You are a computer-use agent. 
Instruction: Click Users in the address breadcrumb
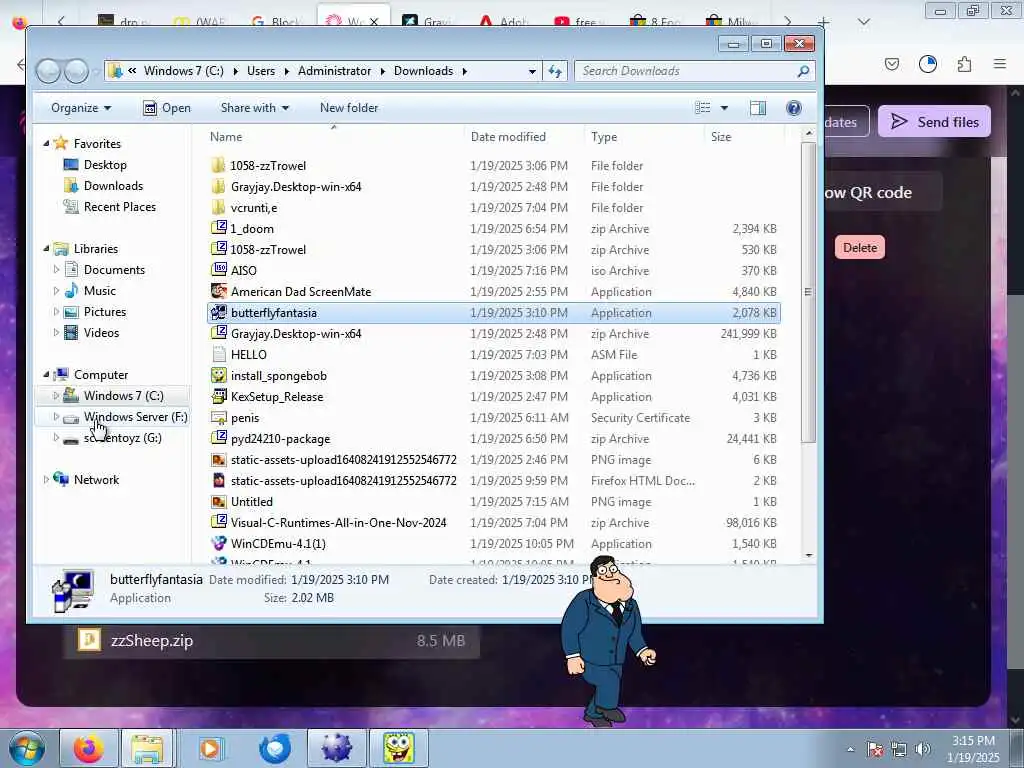click(261, 71)
